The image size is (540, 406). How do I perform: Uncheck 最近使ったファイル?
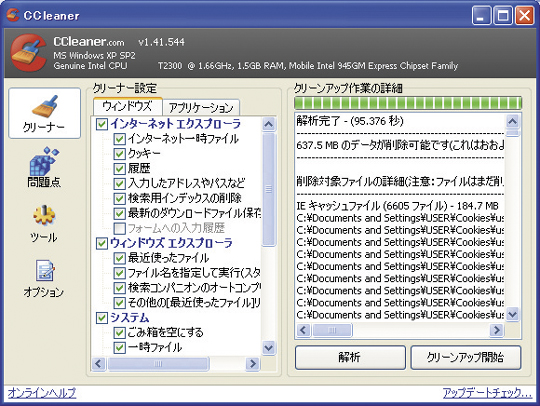(x=119, y=258)
